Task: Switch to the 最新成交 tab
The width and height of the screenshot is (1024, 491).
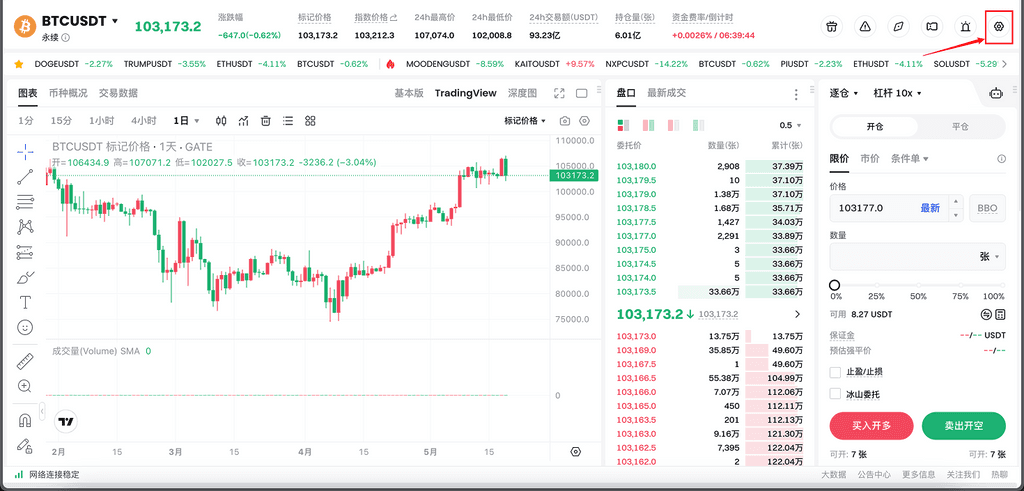Action: point(666,93)
